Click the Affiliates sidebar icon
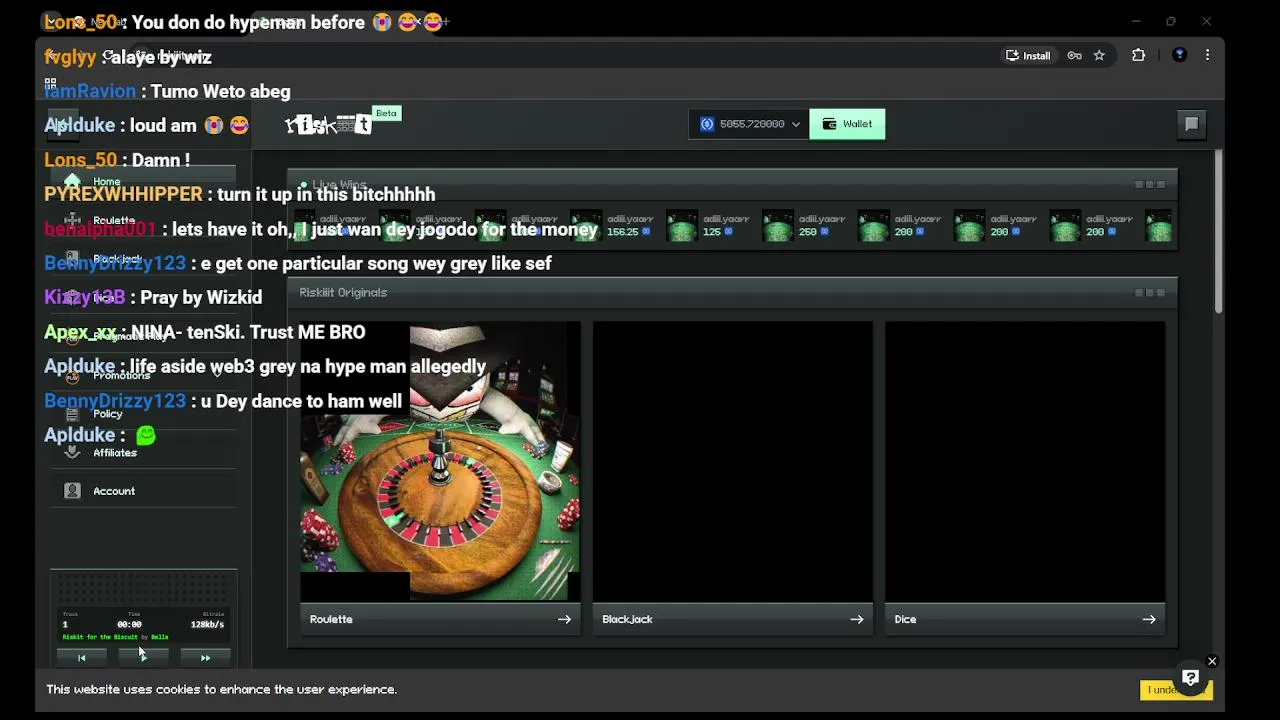 point(72,452)
